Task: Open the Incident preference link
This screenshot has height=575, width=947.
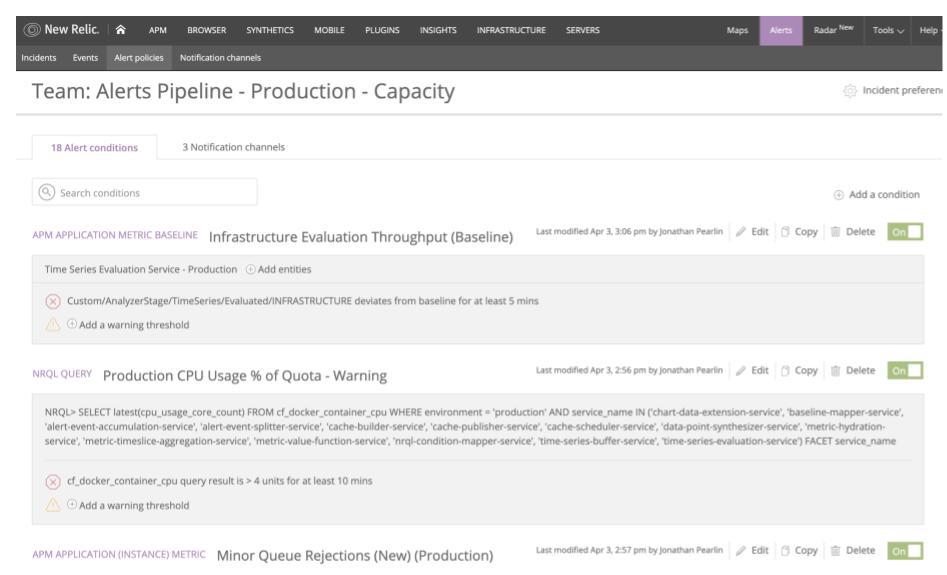Action: (x=902, y=90)
